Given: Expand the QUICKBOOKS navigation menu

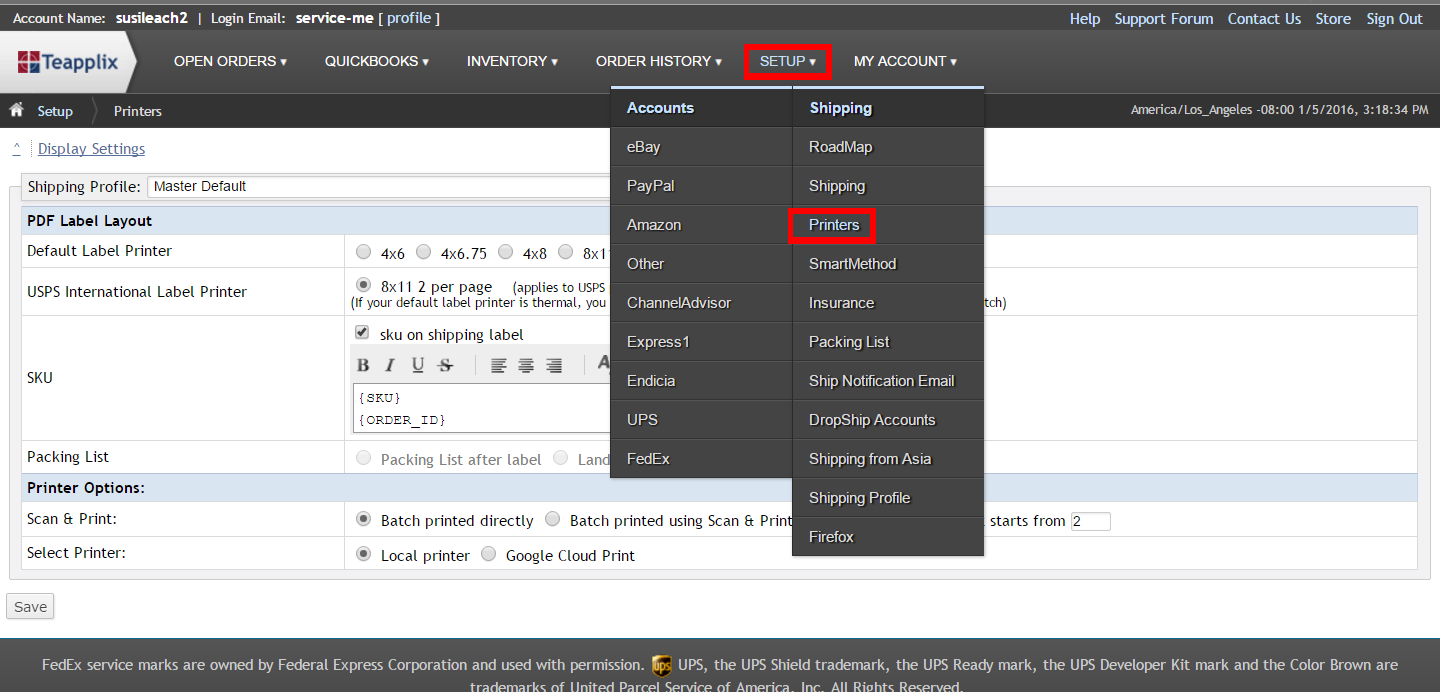Looking at the screenshot, I should click(x=377, y=62).
